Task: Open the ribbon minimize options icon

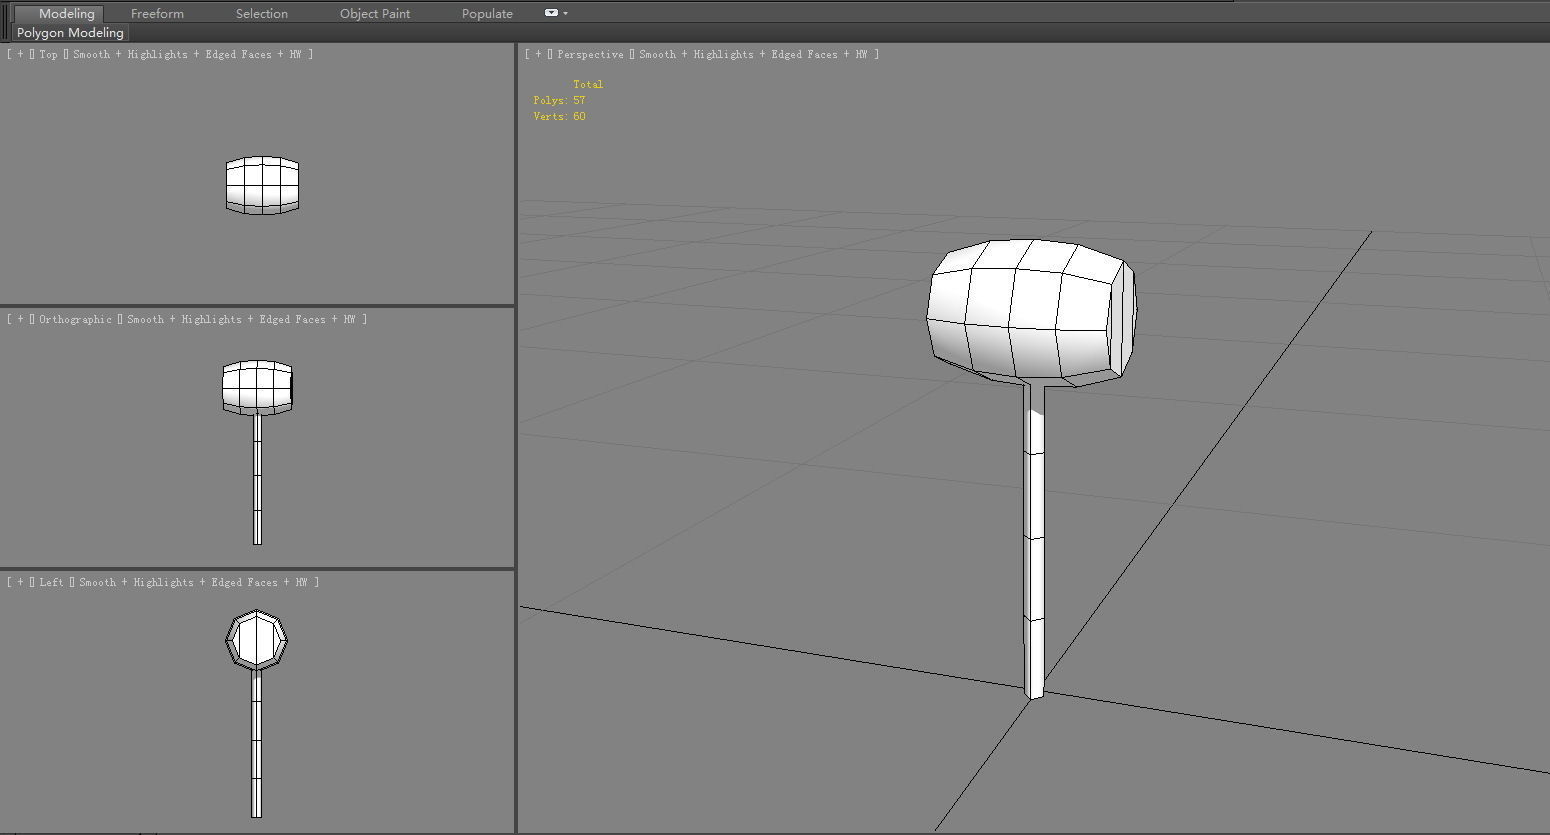Action: click(x=556, y=13)
